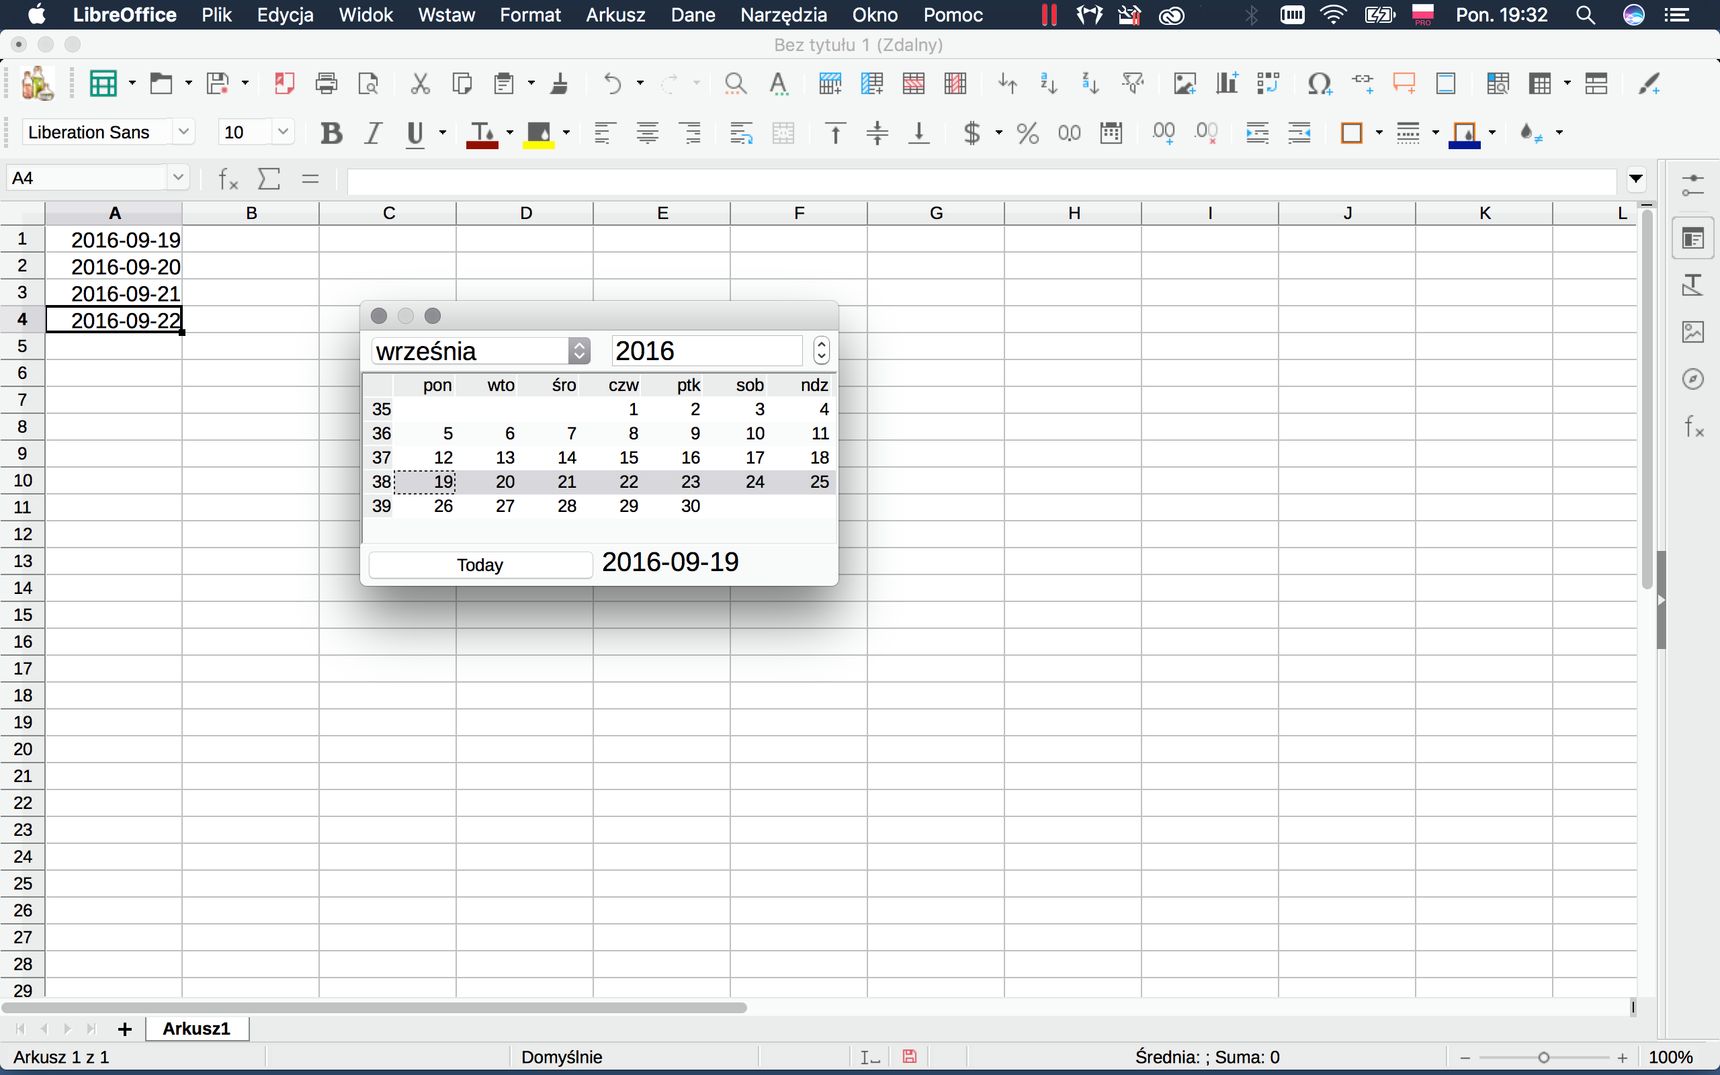Toggle Wrap Text
The height and width of the screenshot is (1075, 1720).
pos(741,133)
